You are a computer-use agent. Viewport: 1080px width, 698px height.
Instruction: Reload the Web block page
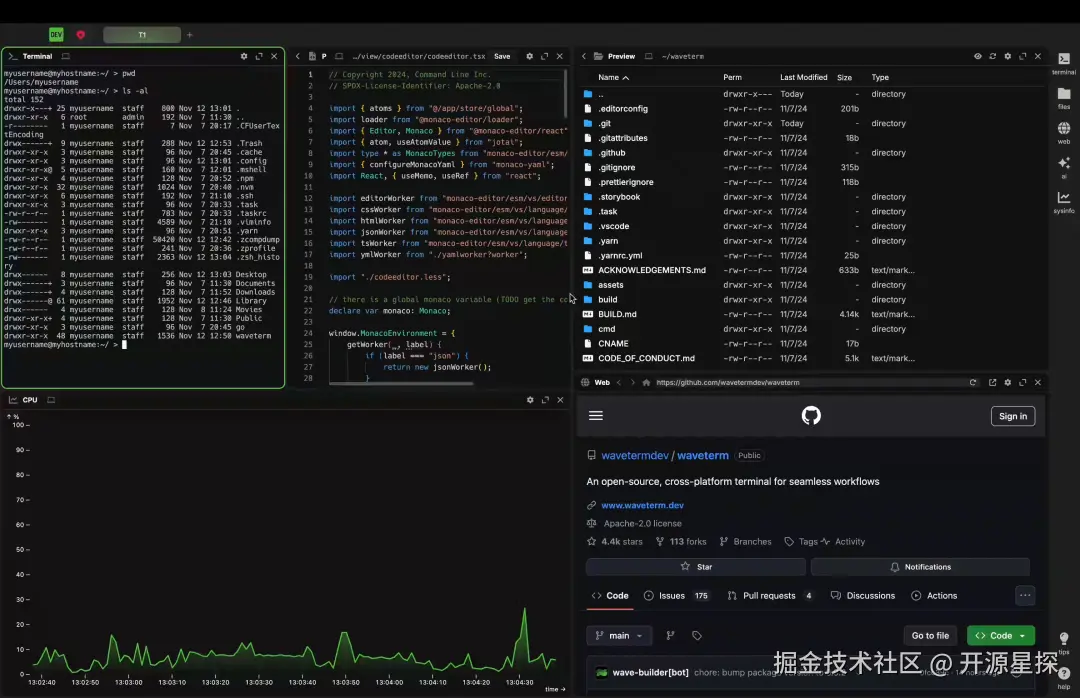(973, 382)
